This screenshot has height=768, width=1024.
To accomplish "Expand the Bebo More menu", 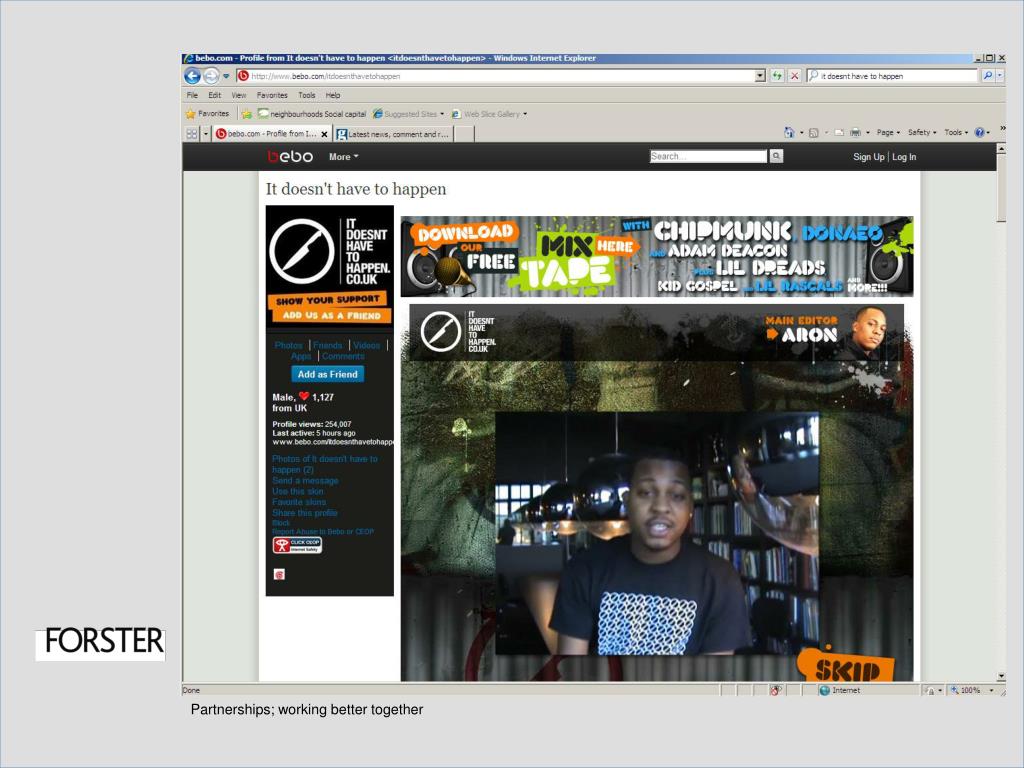I will [344, 157].
